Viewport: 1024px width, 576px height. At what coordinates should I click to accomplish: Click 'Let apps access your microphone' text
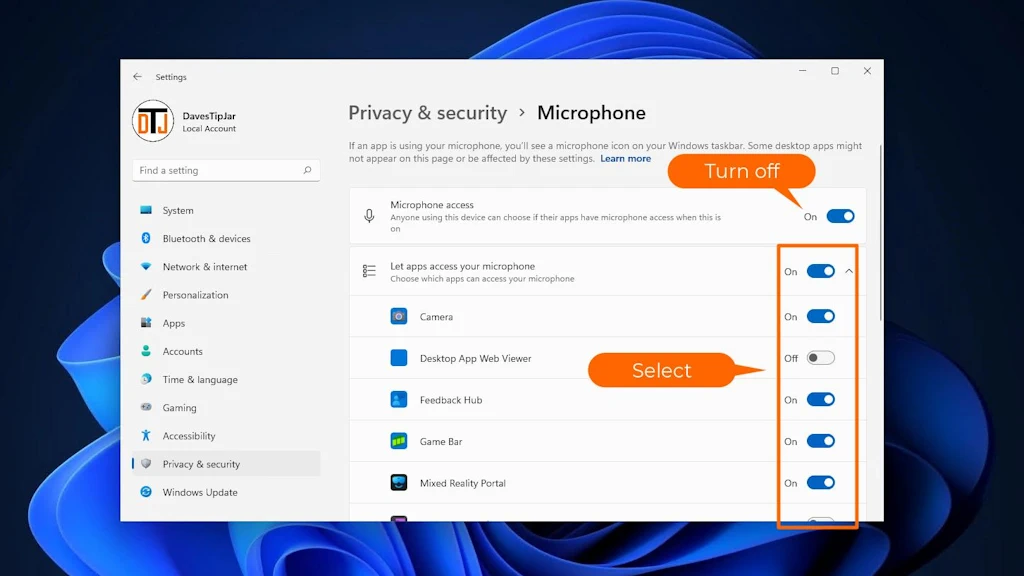click(x=462, y=266)
